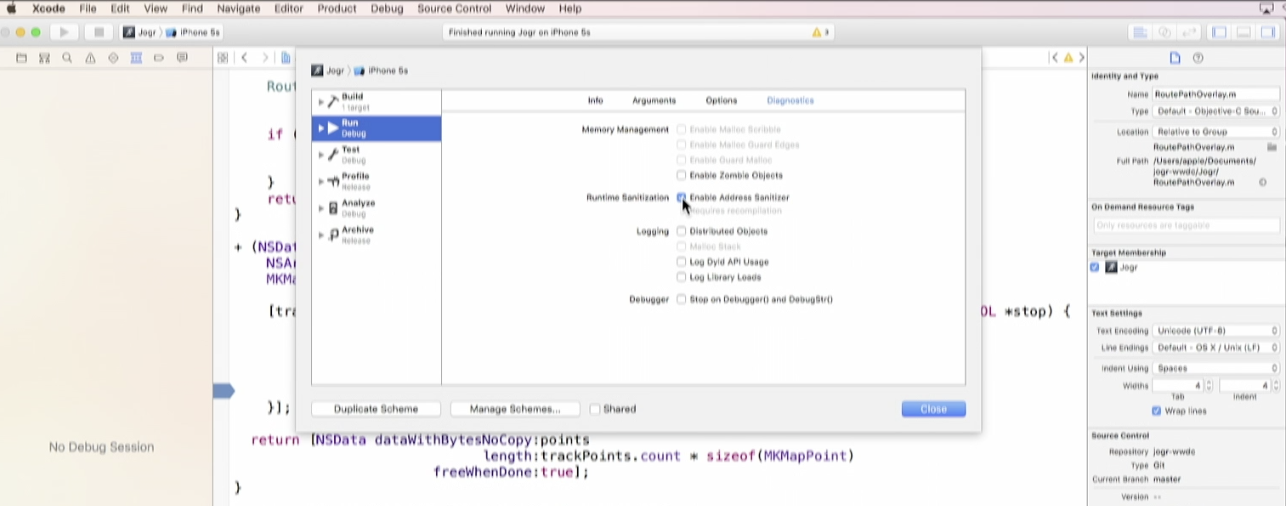This screenshot has width=1286, height=506.
Task: Open the Source Control menu
Action: (x=455, y=8)
